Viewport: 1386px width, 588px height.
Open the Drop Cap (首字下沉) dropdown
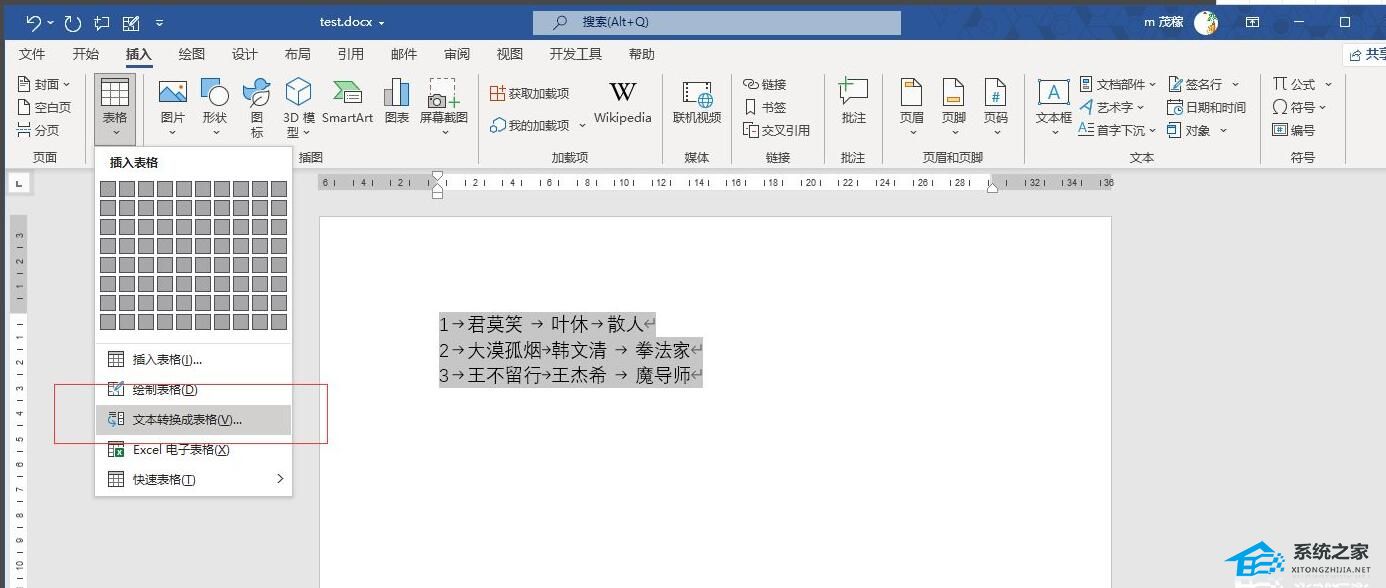1117,130
